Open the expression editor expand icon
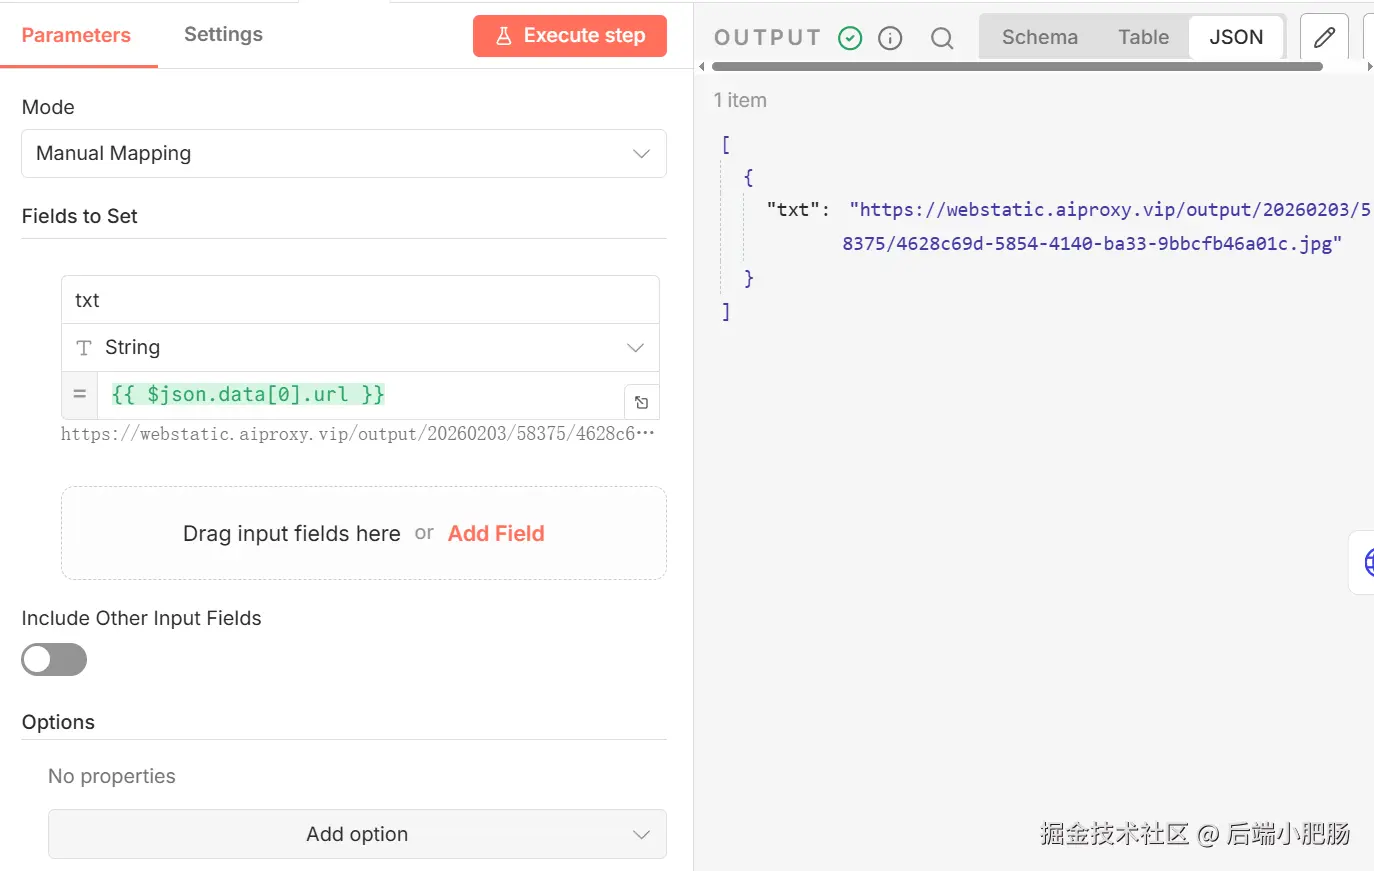 click(x=642, y=402)
